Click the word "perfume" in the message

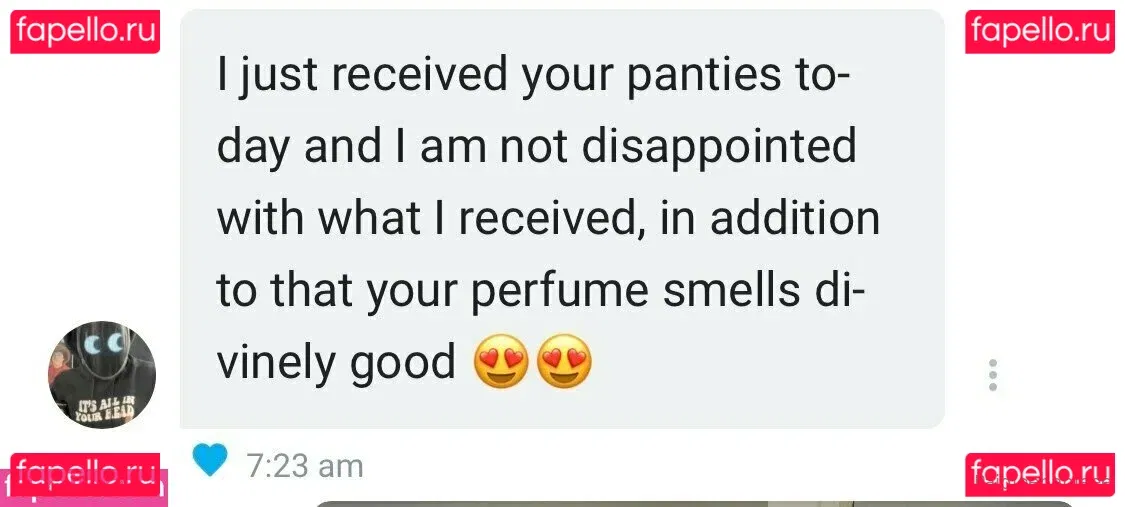560,293
